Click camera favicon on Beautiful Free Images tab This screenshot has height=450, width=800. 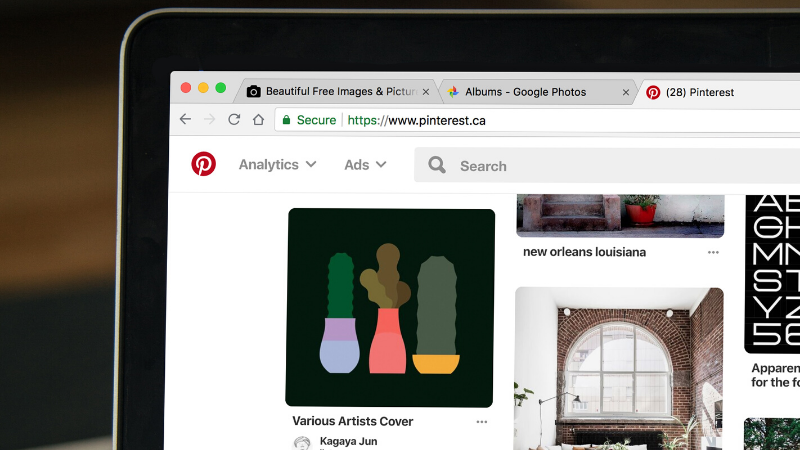coord(254,91)
